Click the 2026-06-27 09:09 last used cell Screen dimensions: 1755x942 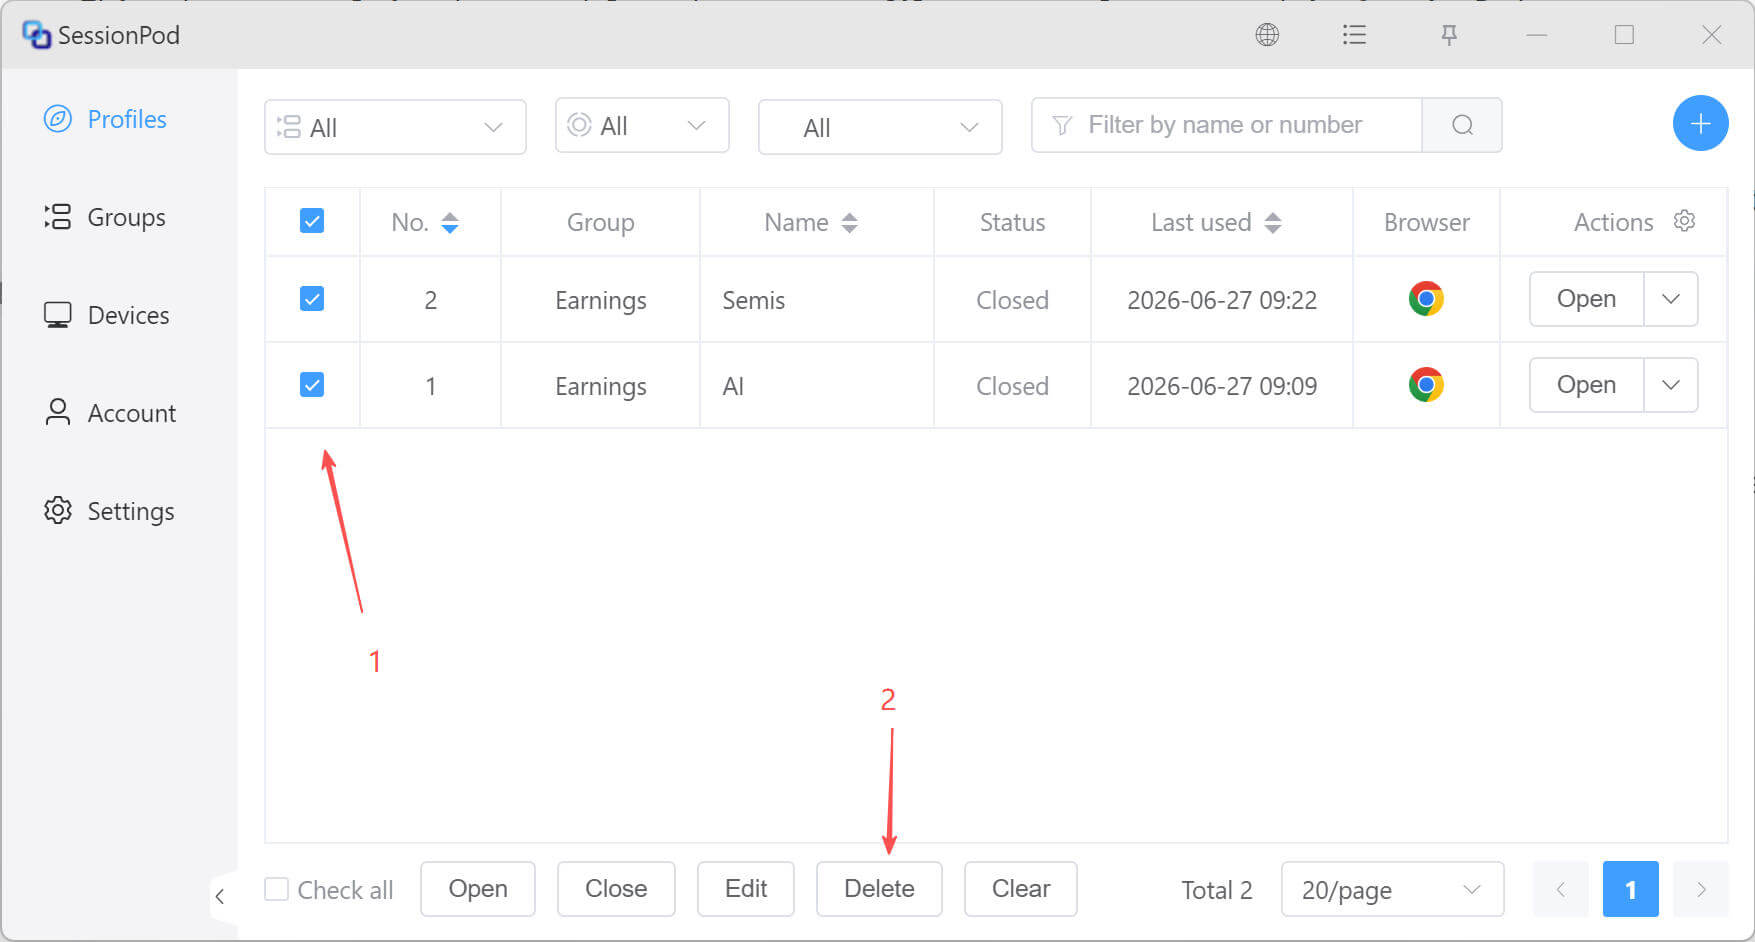1222,386
